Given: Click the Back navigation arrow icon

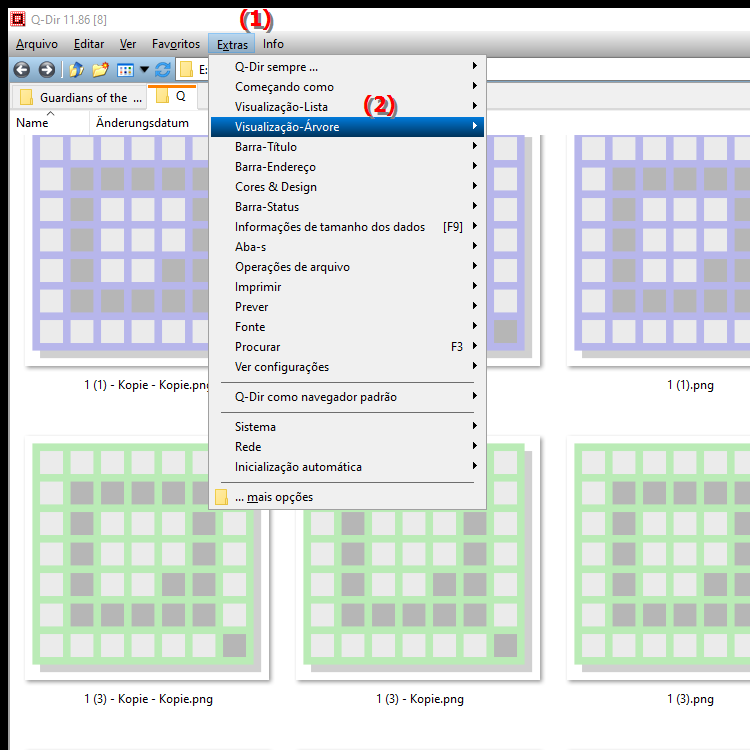Looking at the screenshot, I should (22, 70).
